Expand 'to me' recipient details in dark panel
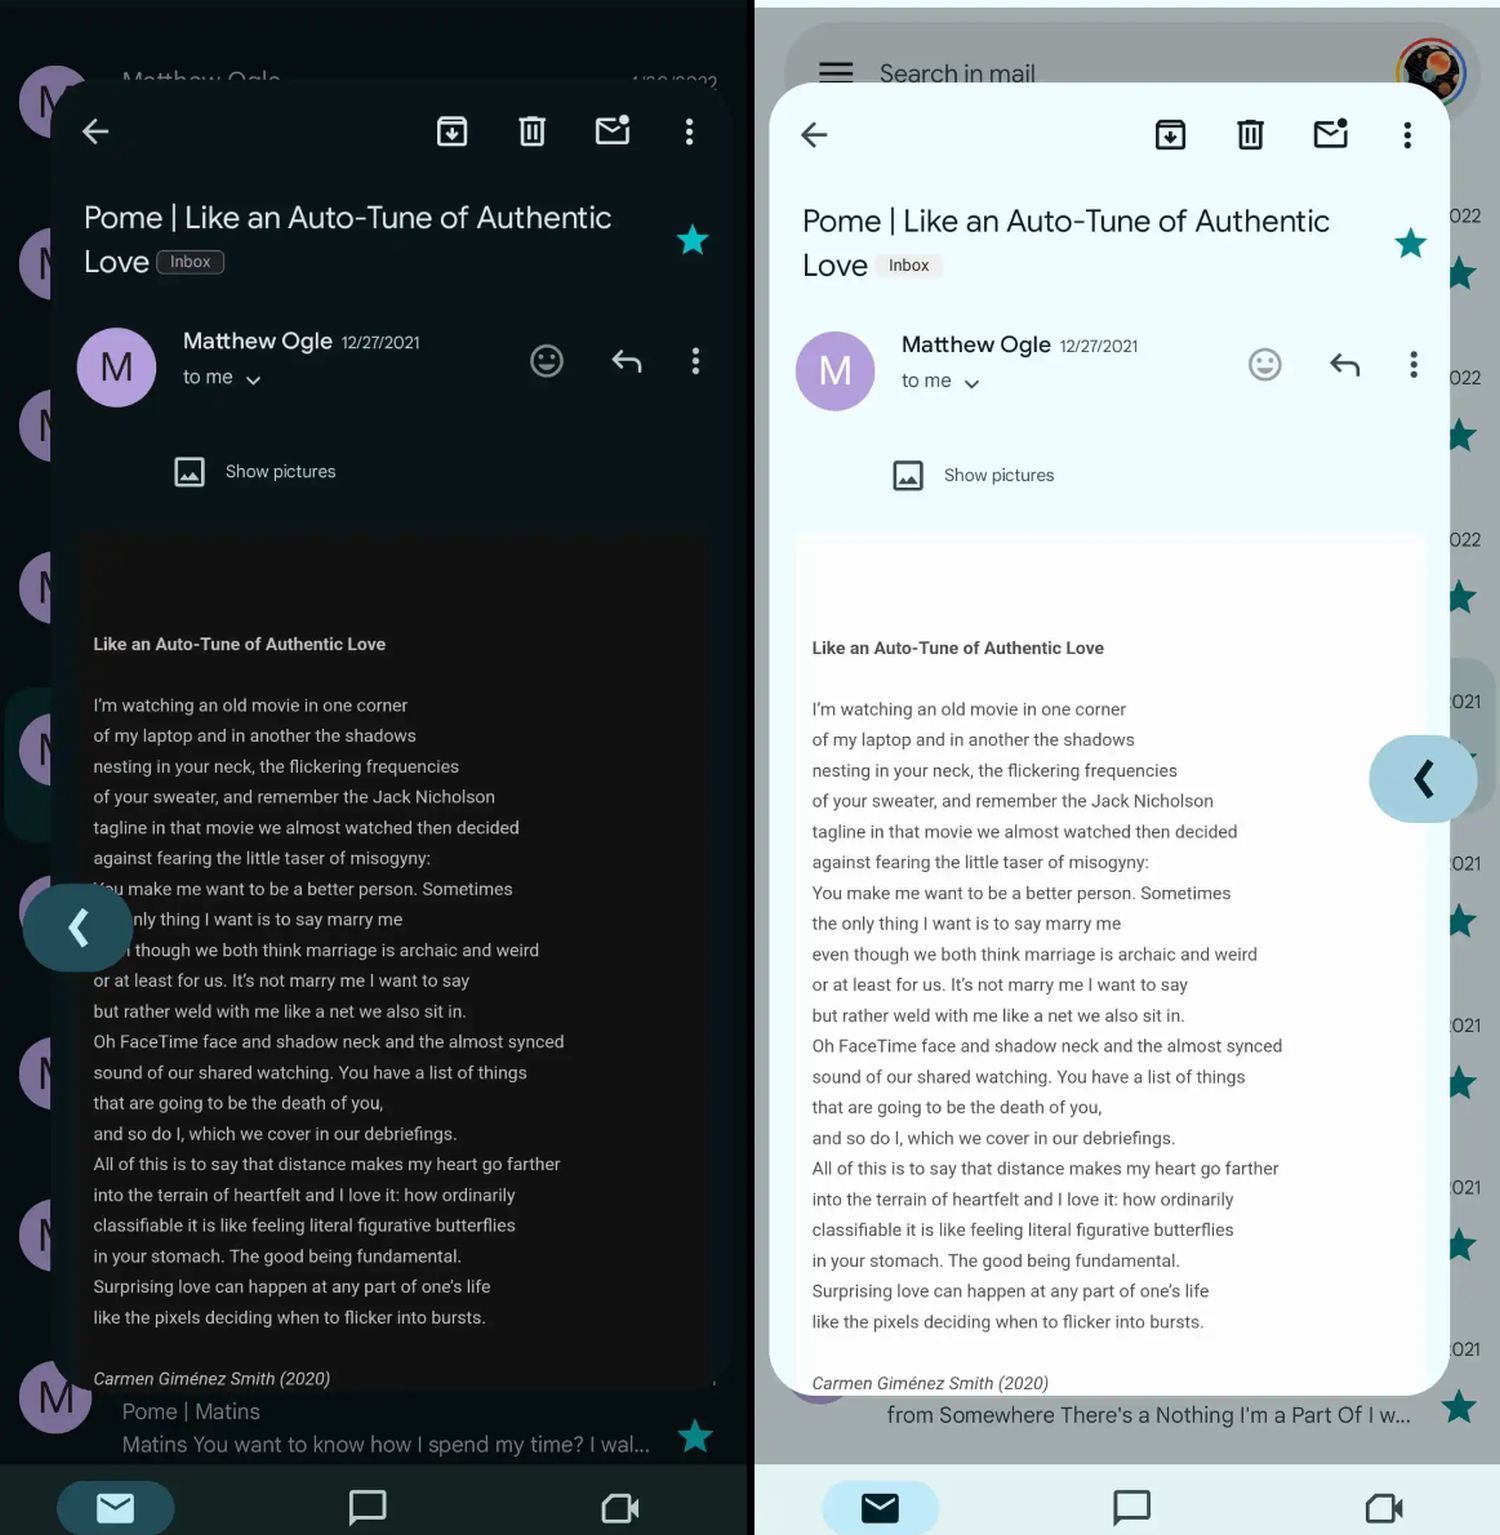 click(x=222, y=378)
